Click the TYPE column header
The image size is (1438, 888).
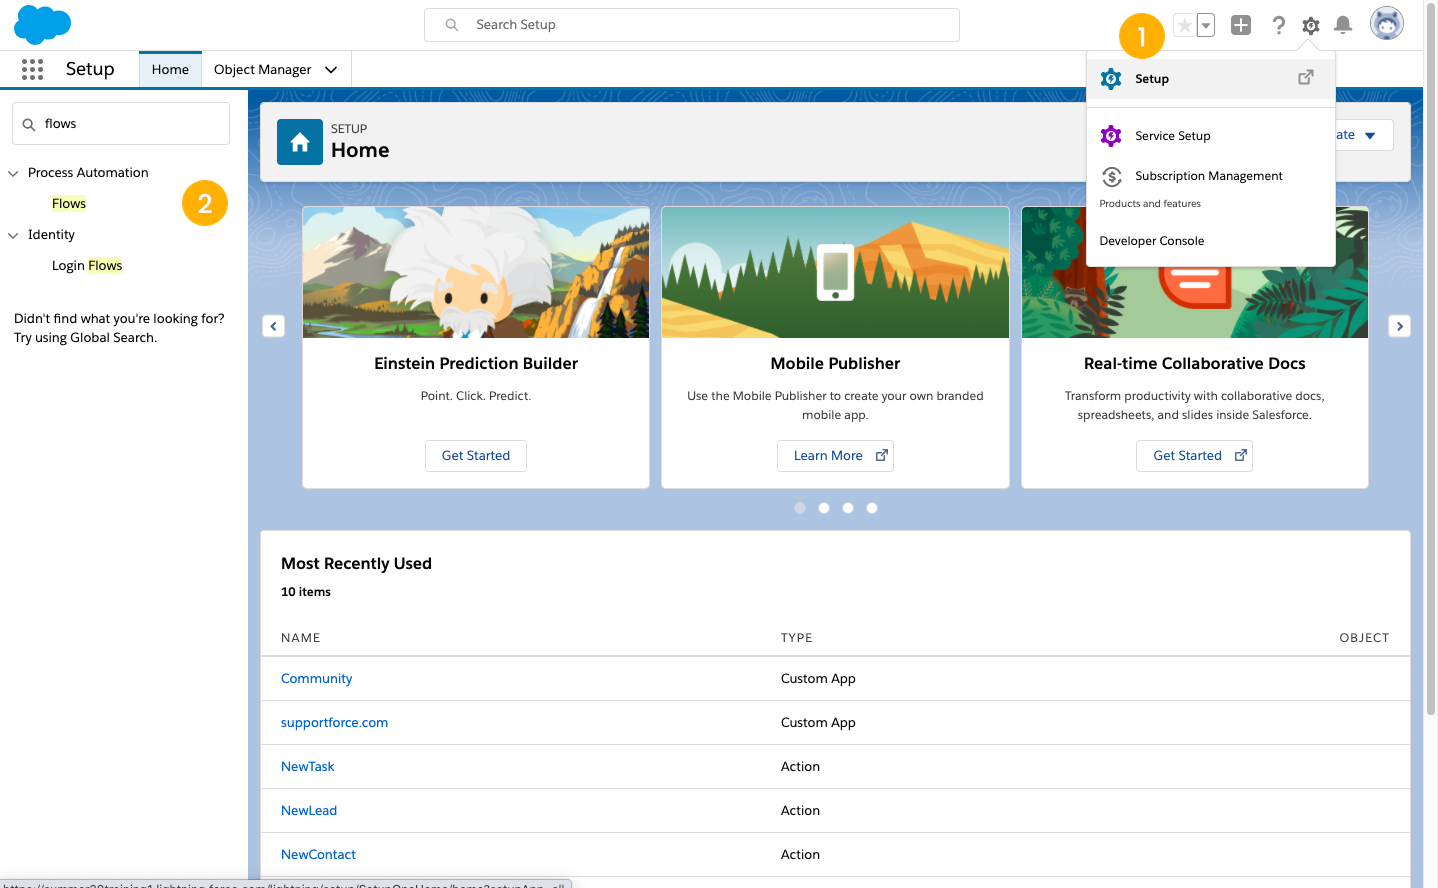pyautogui.click(x=797, y=638)
